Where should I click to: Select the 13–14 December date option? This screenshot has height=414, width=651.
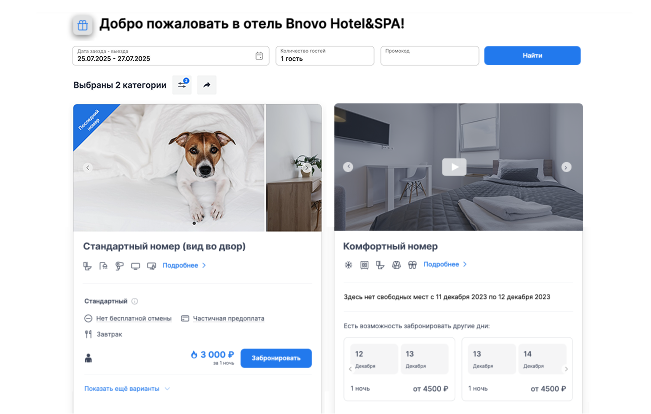point(517,369)
